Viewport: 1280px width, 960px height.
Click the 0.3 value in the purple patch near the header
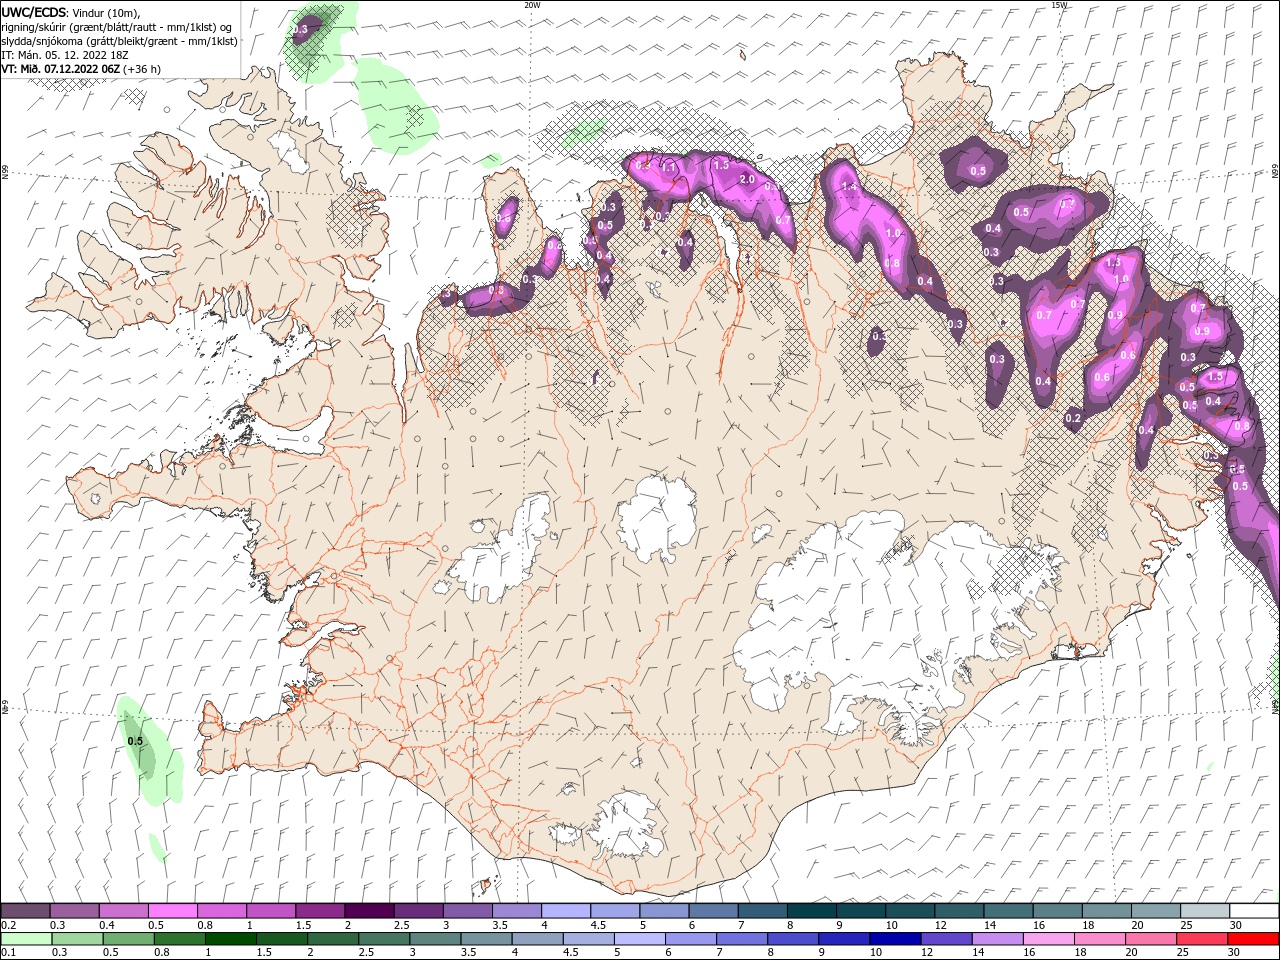click(301, 30)
